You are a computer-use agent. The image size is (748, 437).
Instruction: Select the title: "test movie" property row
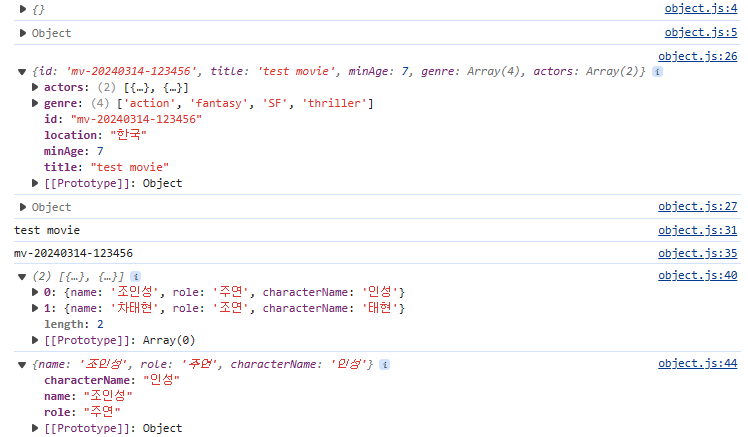coord(106,167)
